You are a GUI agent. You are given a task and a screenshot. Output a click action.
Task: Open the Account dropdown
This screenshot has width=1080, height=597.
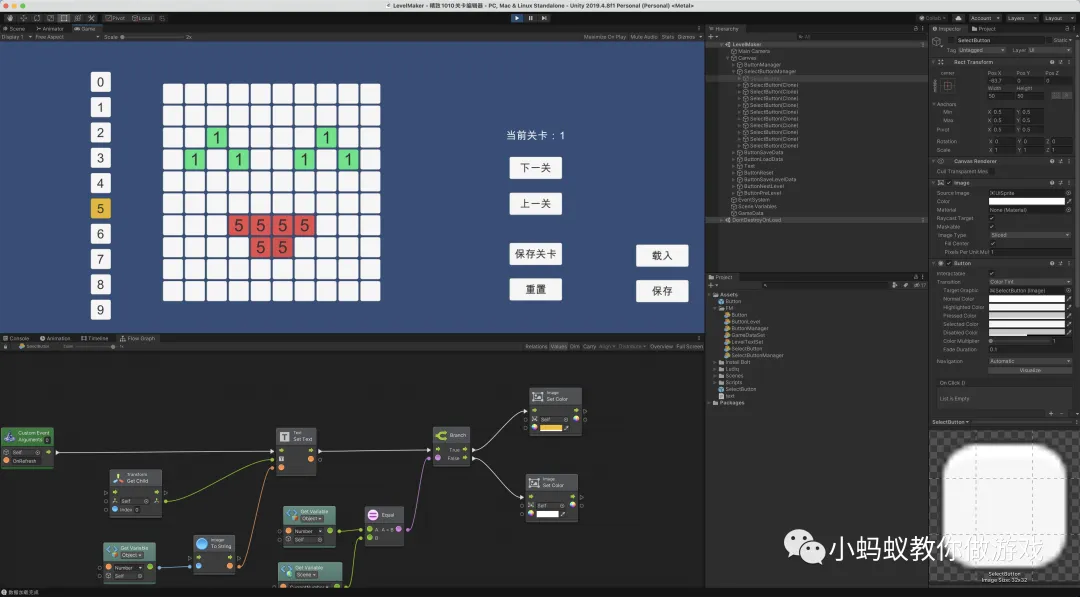pyautogui.click(x=985, y=18)
